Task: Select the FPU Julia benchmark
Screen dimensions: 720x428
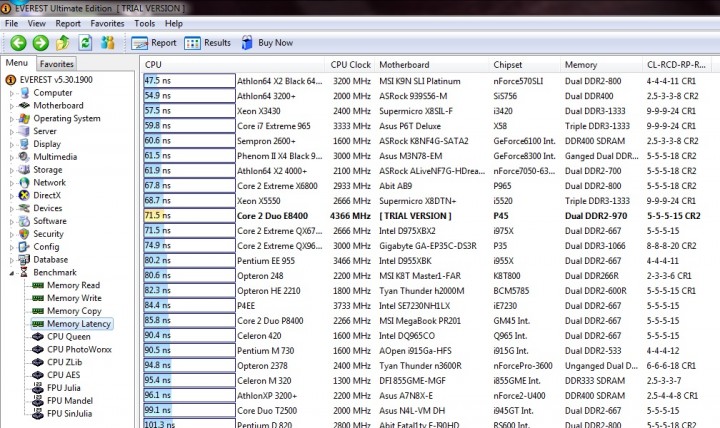Action: click(63, 389)
